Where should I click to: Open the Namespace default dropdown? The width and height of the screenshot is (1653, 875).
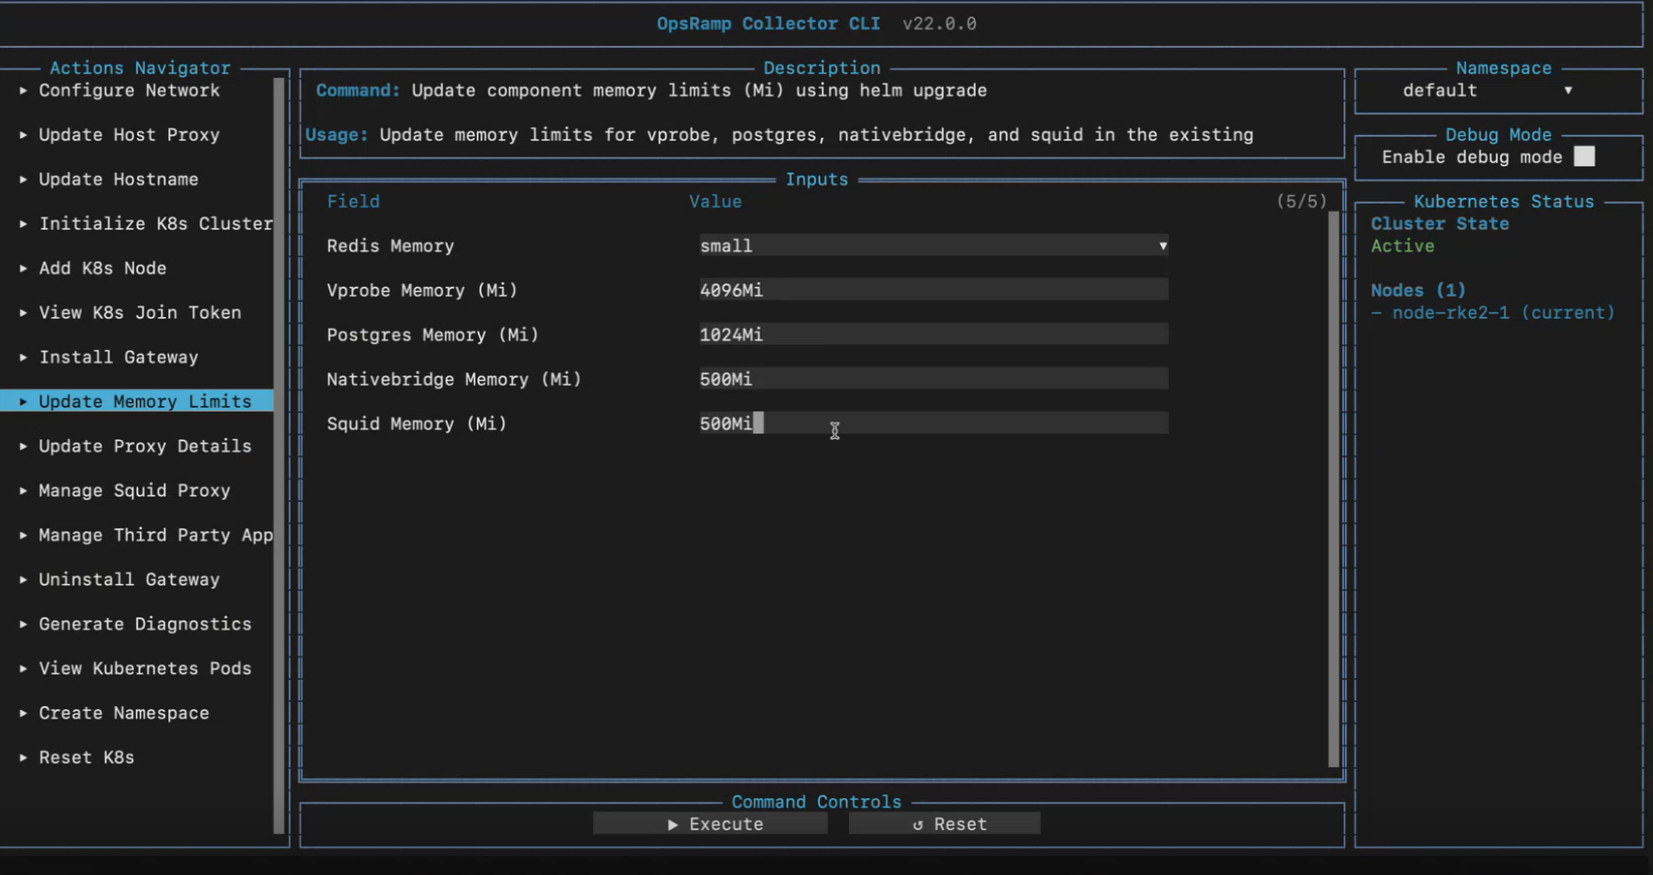[x=1487, y=91]
